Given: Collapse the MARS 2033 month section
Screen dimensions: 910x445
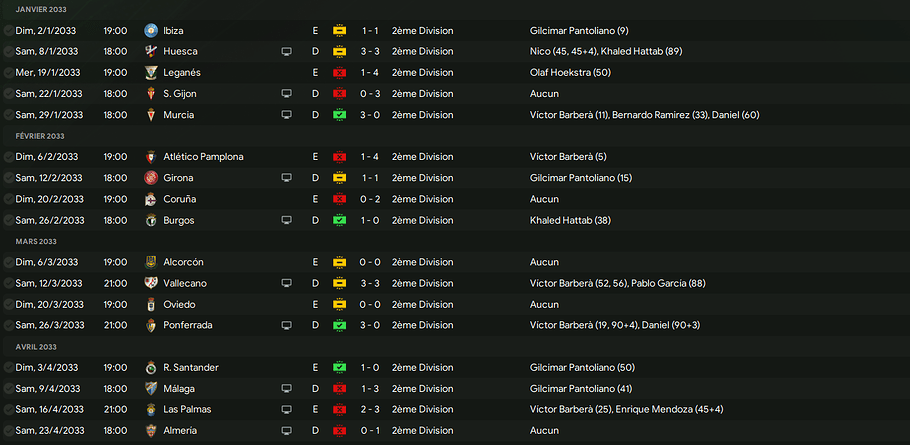Looking at the screenshot, I should click(x=36, y=241).
